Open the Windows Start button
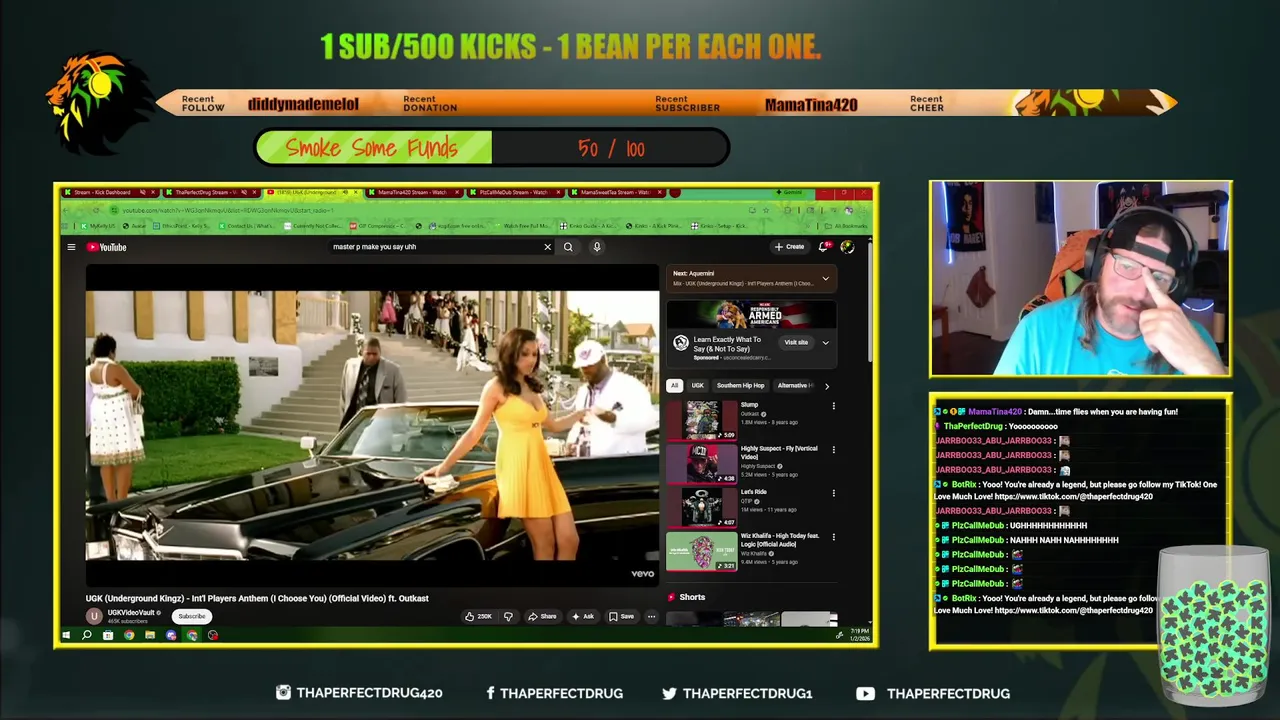 pyautogui.click(x=66, y=635)
